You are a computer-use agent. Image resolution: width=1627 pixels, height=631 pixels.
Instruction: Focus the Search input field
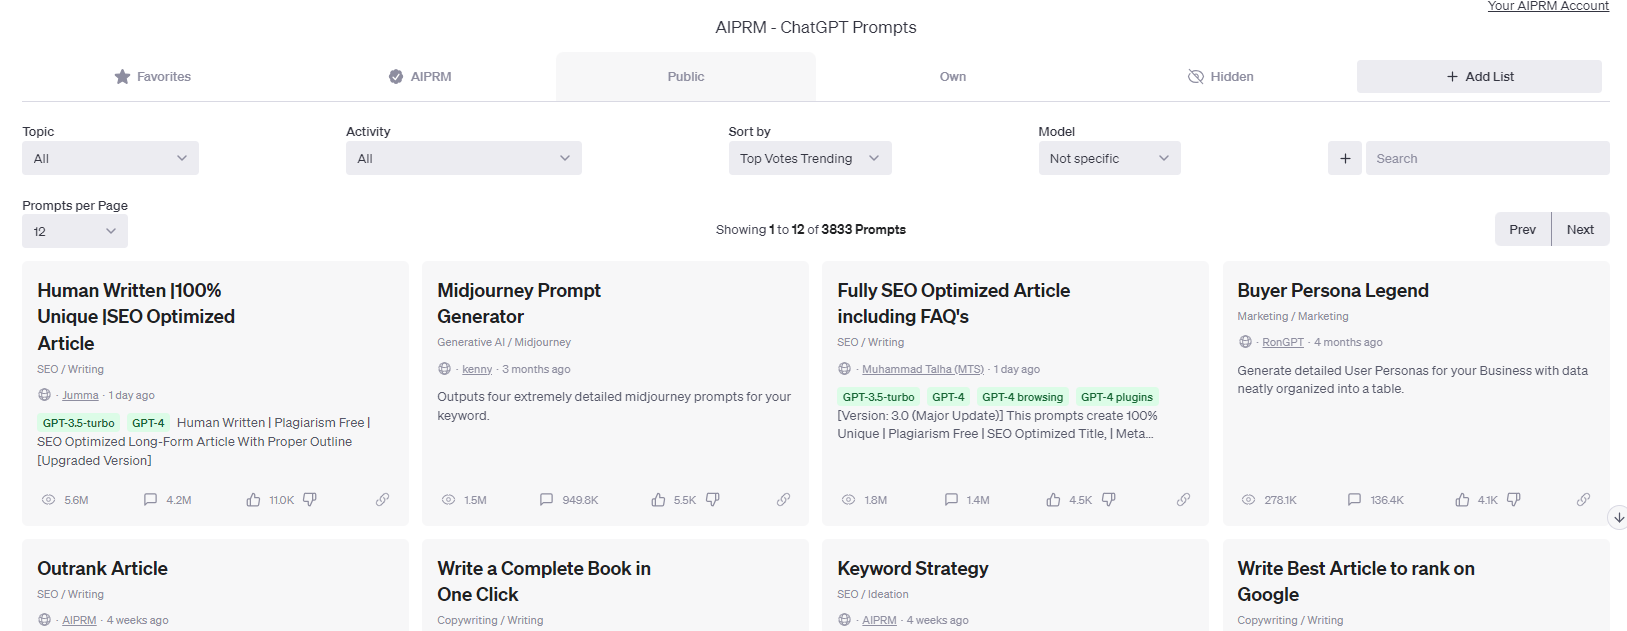coord(1488,158)
